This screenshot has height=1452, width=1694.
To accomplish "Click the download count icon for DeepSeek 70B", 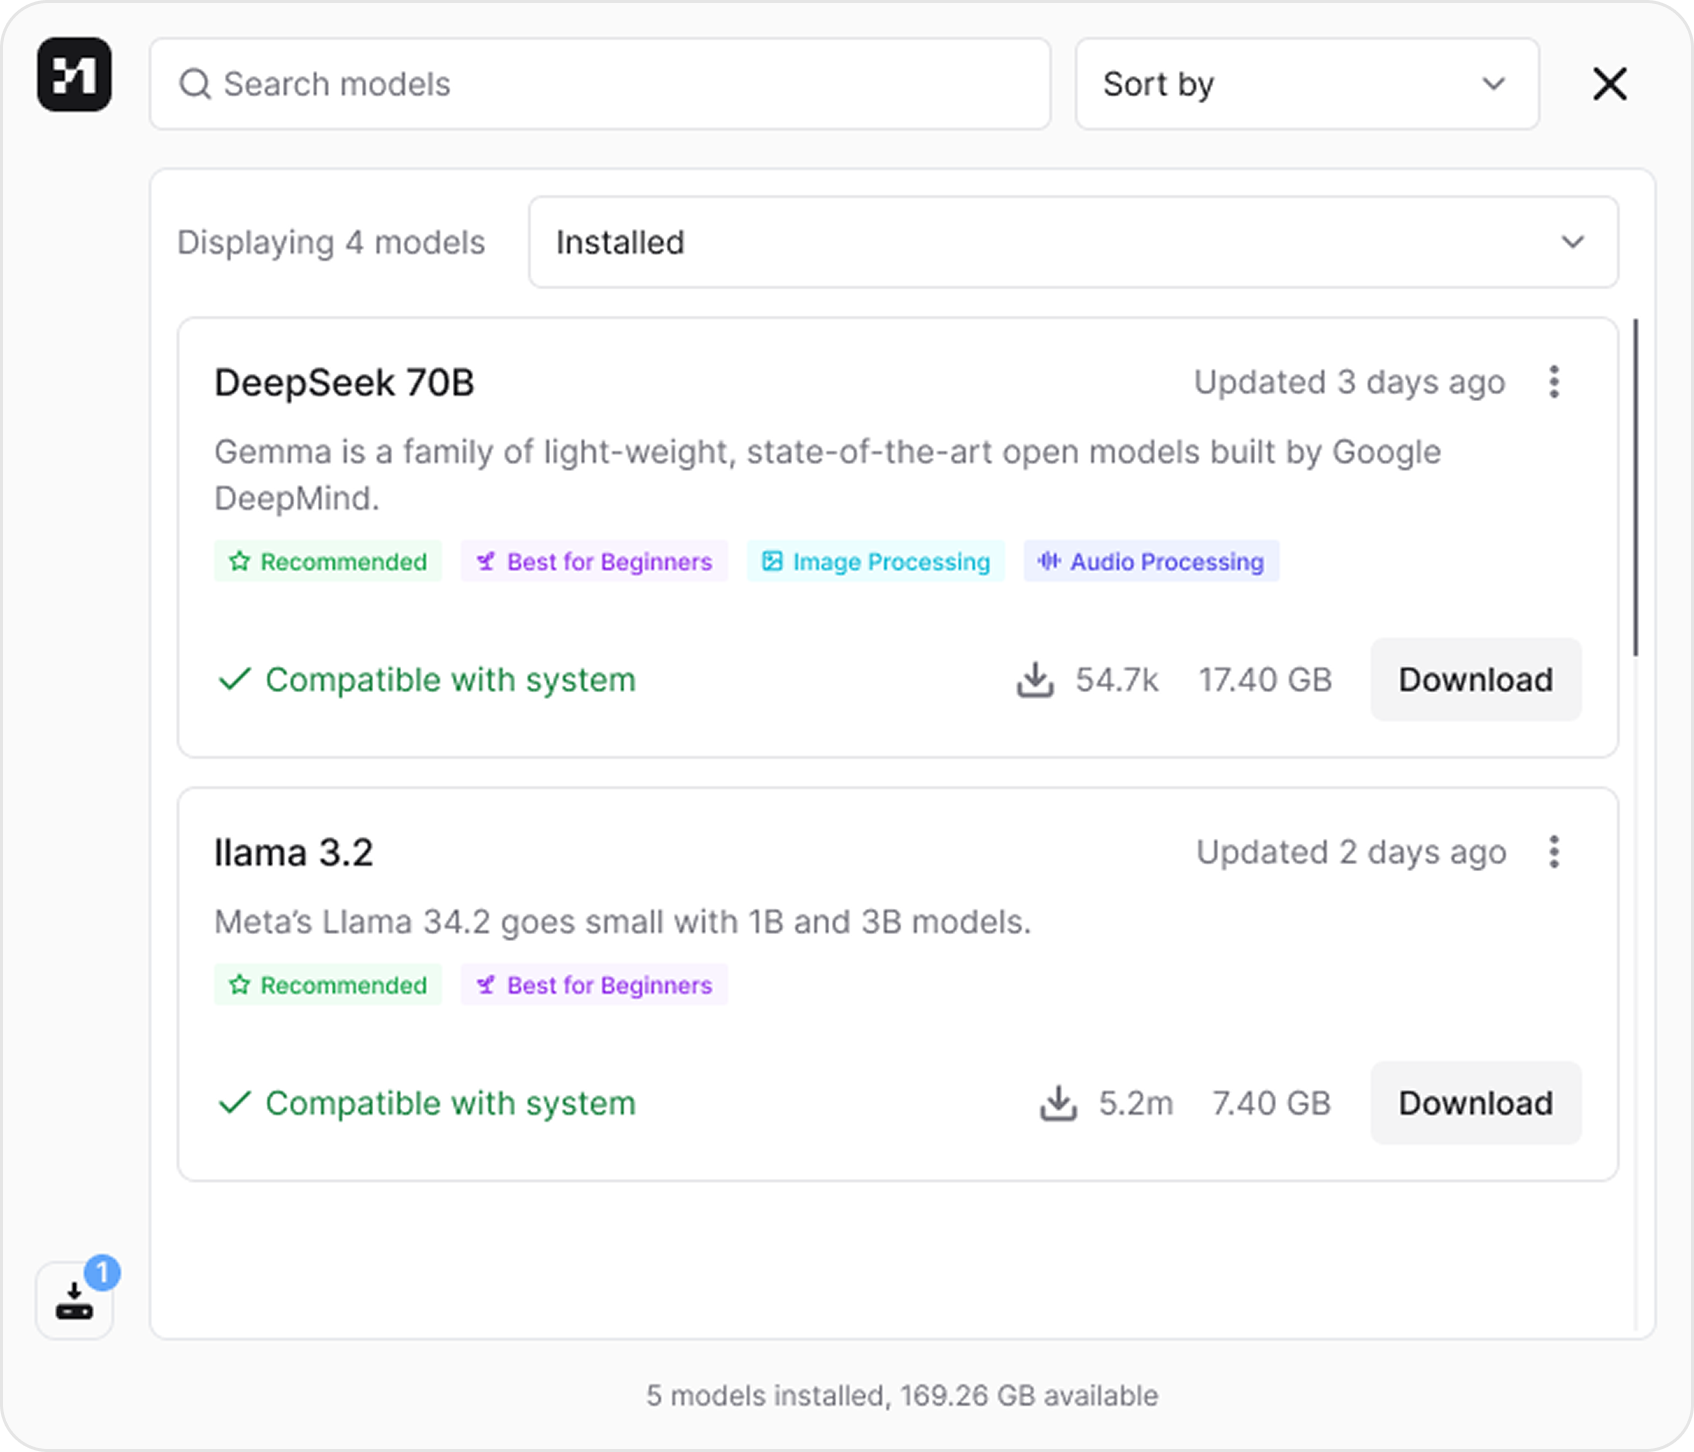I will 1035,680.
